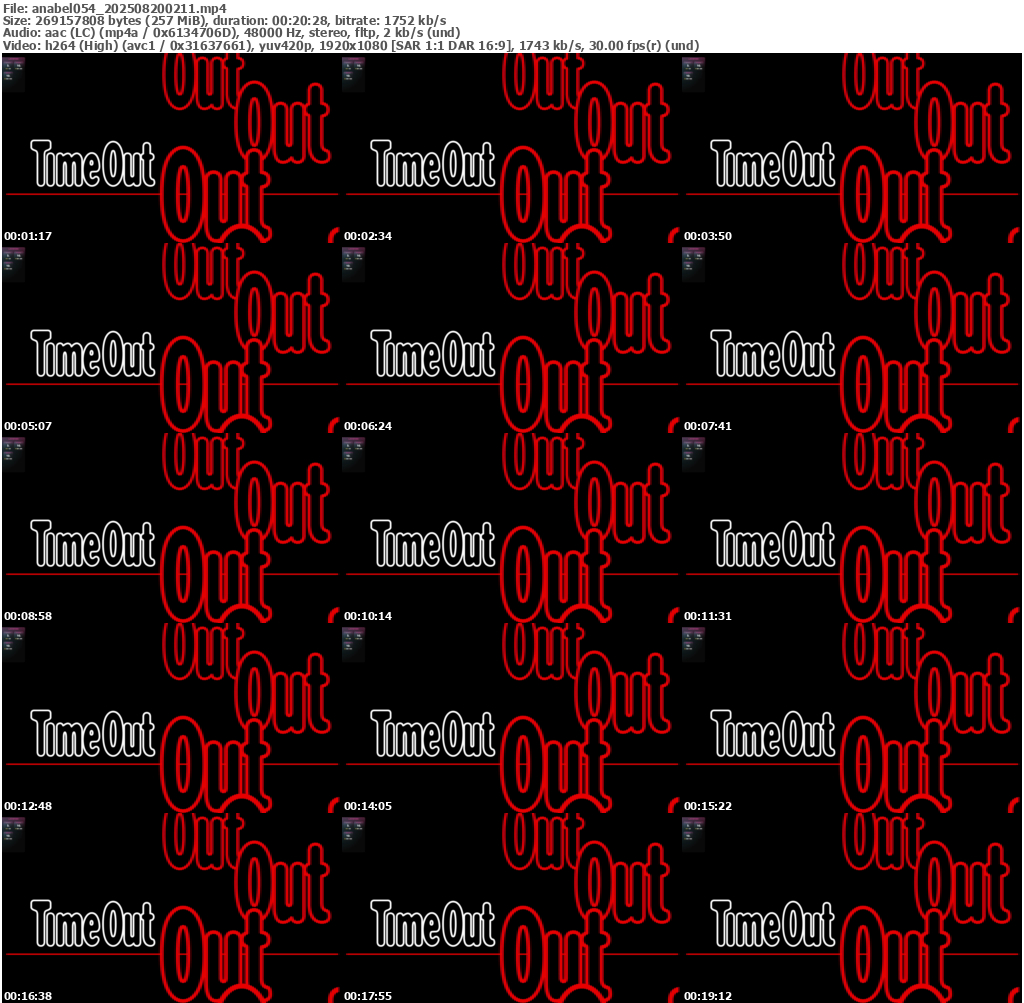Click the 00:02:34 timestamp label
The height and width of the screenshot is (1003, 1024).
[368, 236]
